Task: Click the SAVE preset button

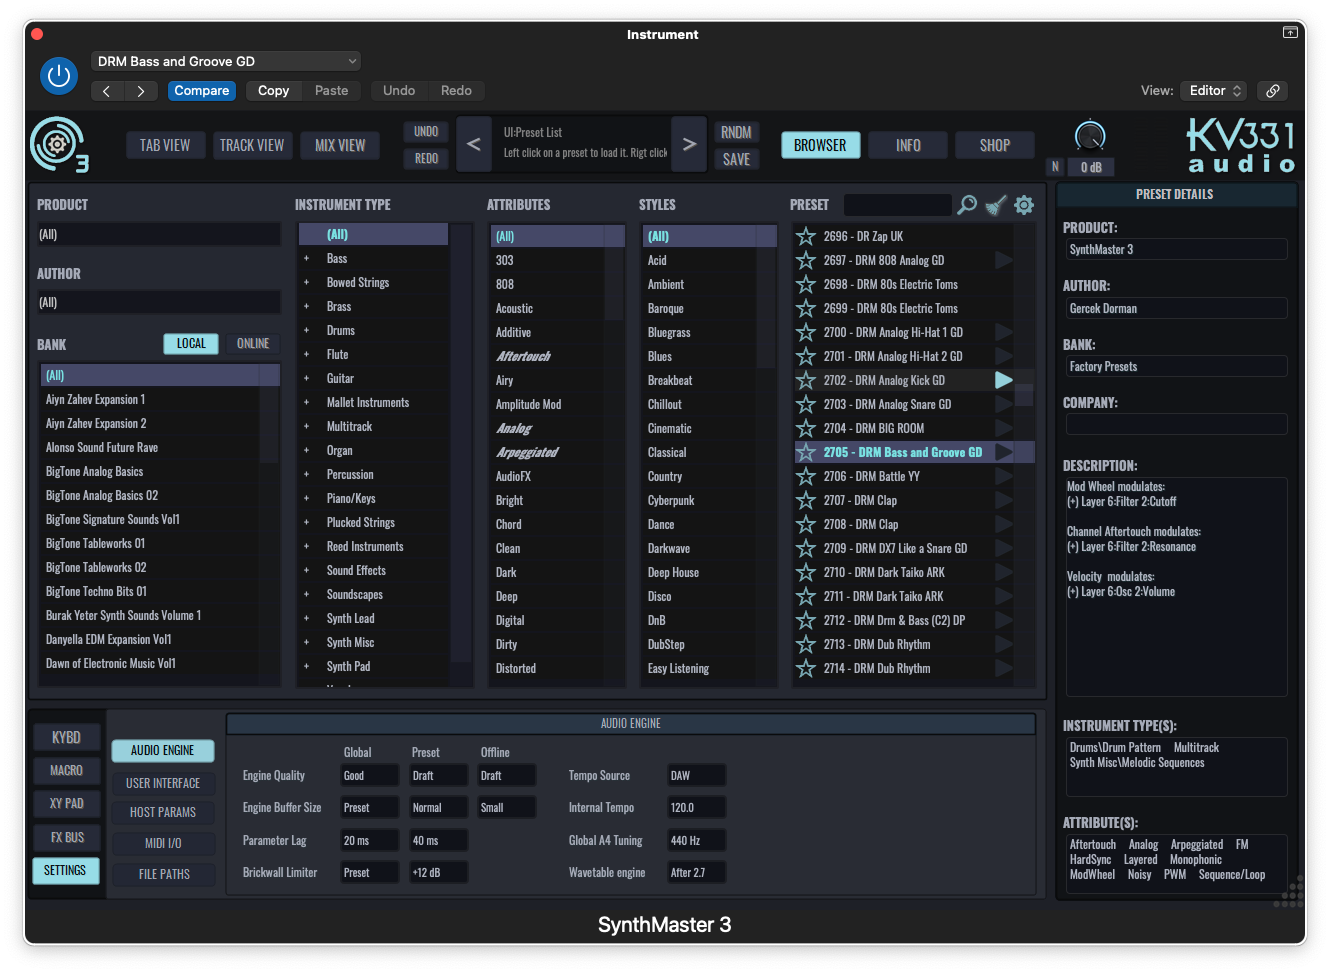Action: click(x=736, y=159)
